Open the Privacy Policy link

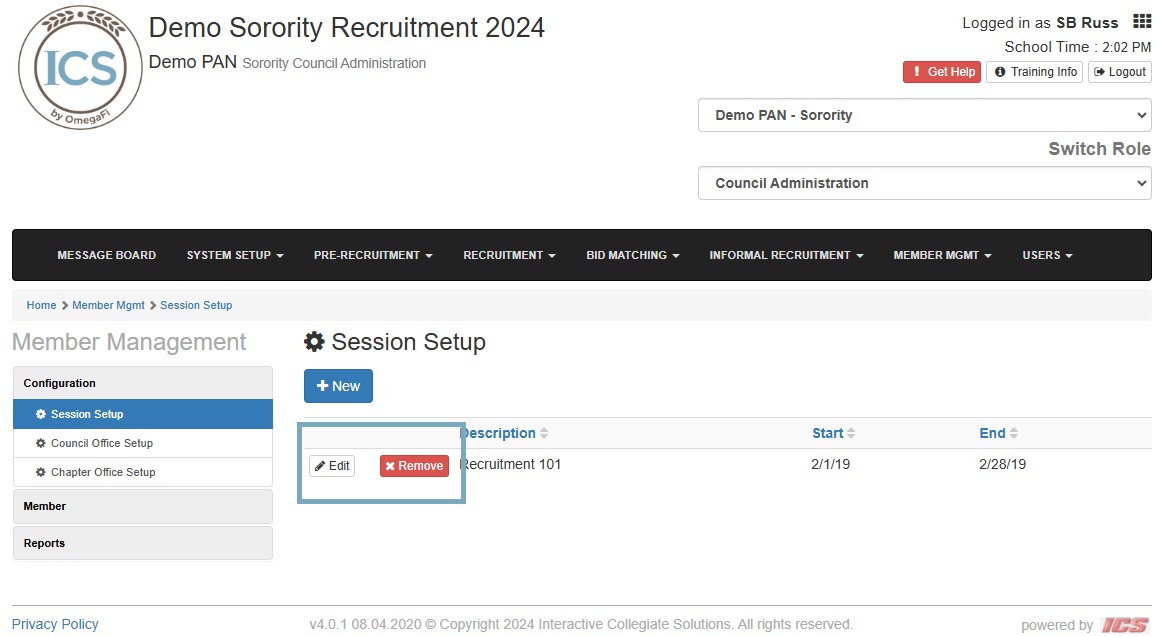[55, 624]
